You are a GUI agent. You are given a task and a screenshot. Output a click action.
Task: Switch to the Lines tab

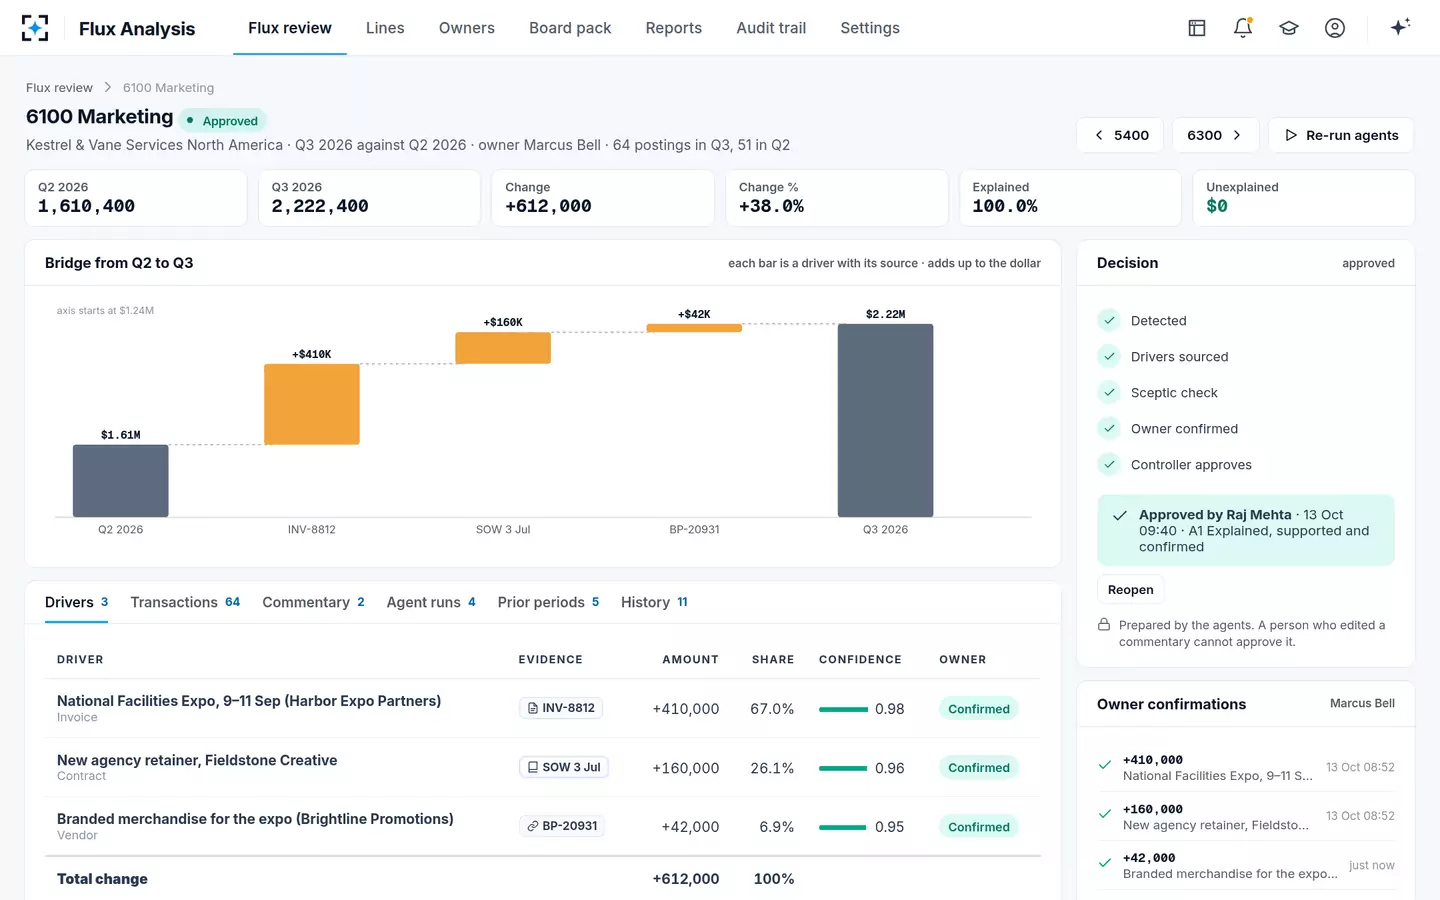[x=385, y=28]
